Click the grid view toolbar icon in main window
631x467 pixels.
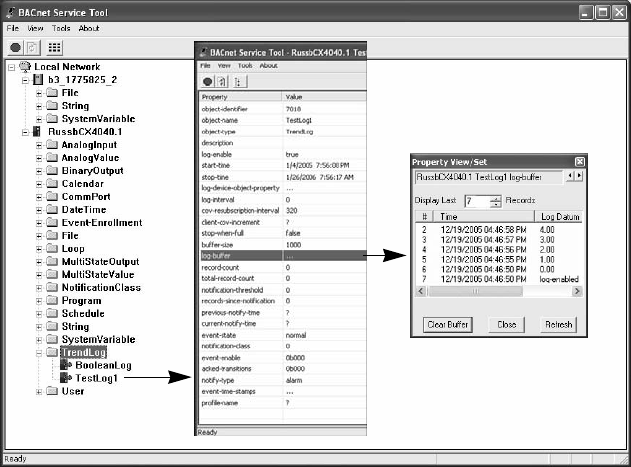coord(54,48)
